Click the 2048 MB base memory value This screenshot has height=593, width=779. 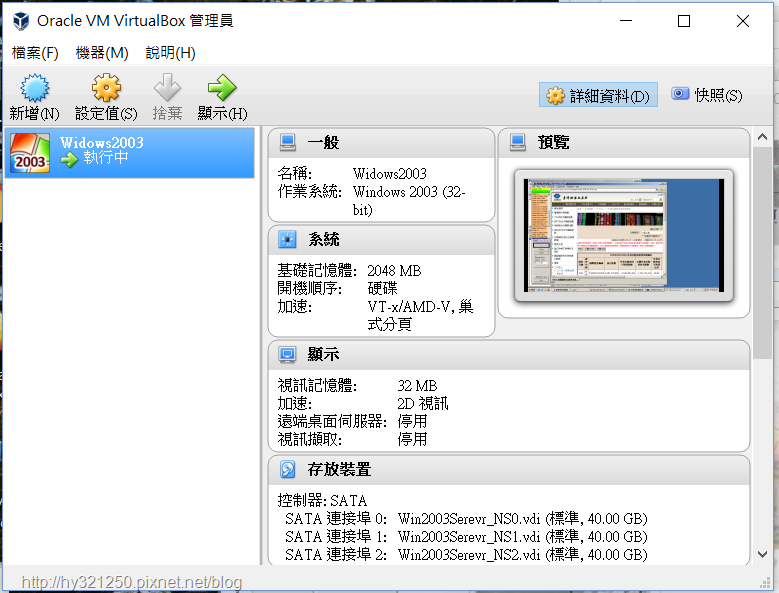click(x=394, y=271)
